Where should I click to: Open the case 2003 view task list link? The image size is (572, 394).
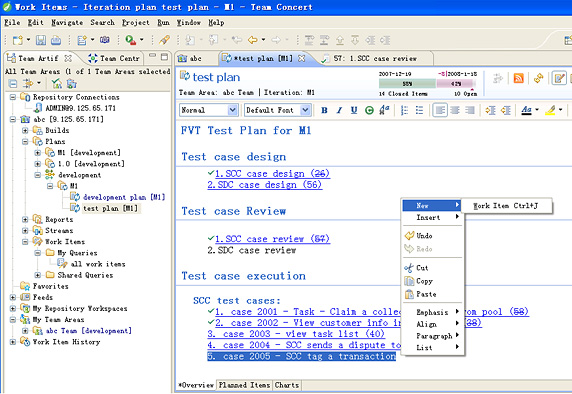pos(296,334)
